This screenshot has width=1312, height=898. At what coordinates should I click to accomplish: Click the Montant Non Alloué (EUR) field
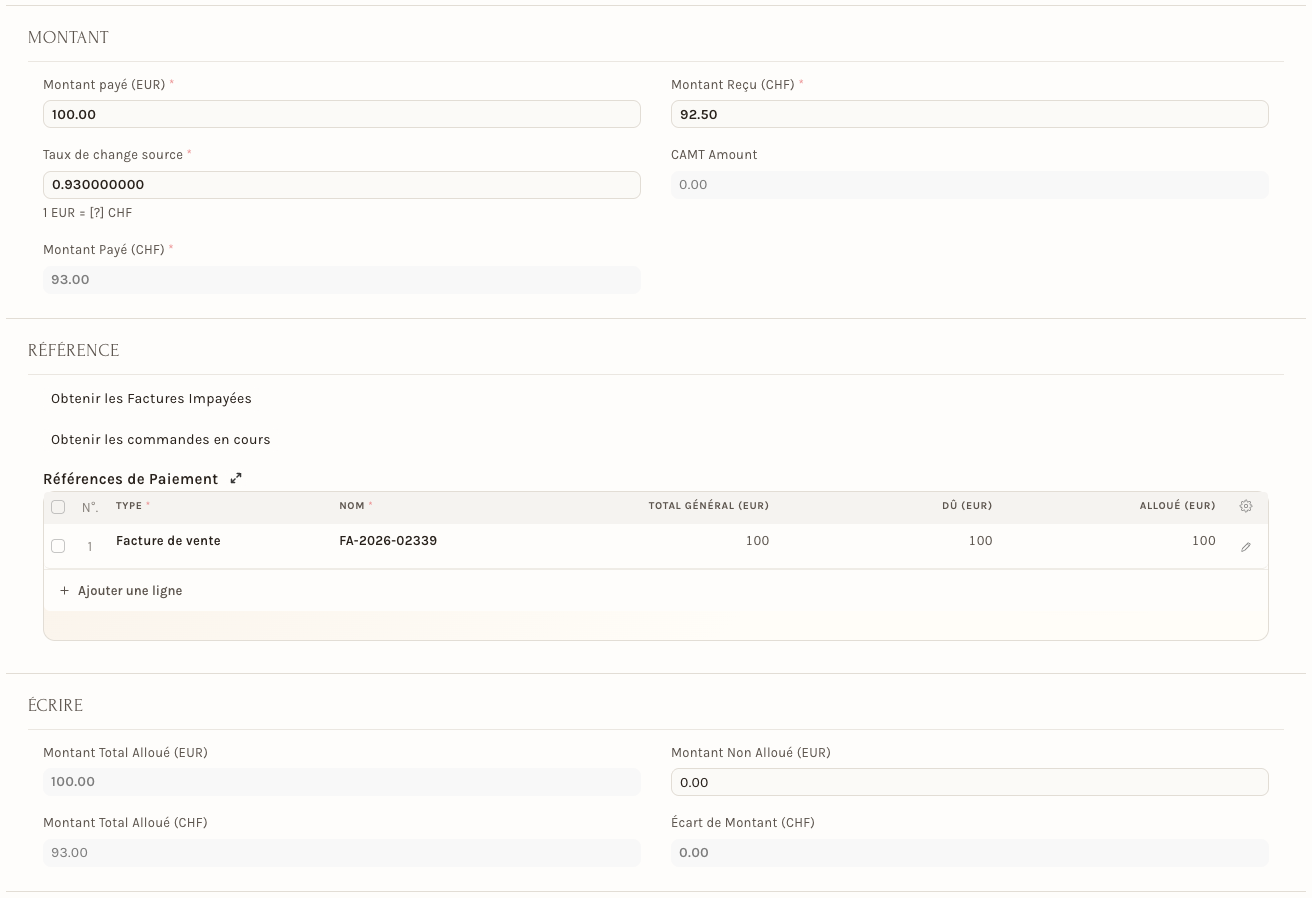970,782
